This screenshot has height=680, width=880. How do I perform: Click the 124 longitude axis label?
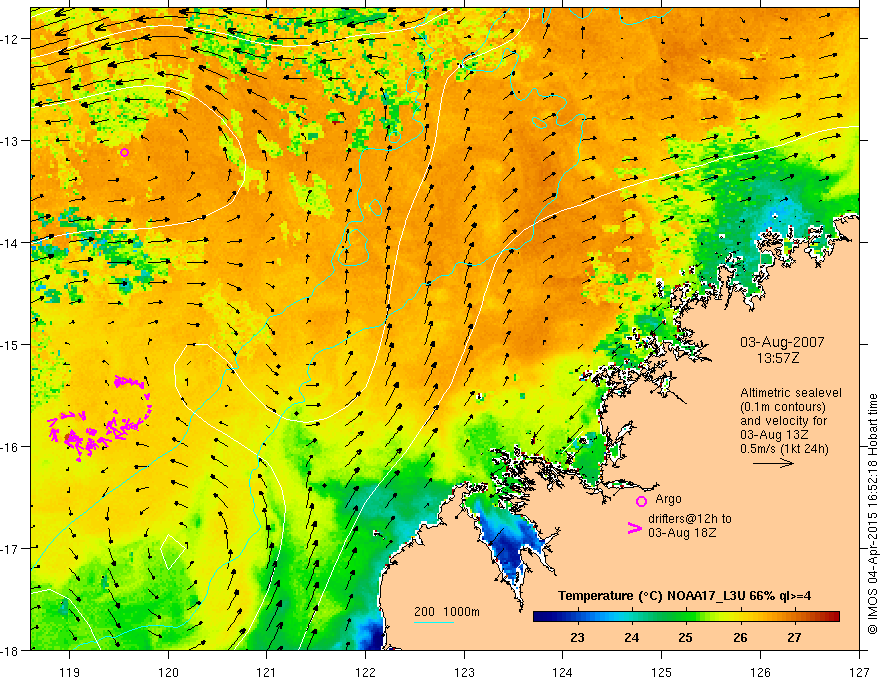(562, 672)
